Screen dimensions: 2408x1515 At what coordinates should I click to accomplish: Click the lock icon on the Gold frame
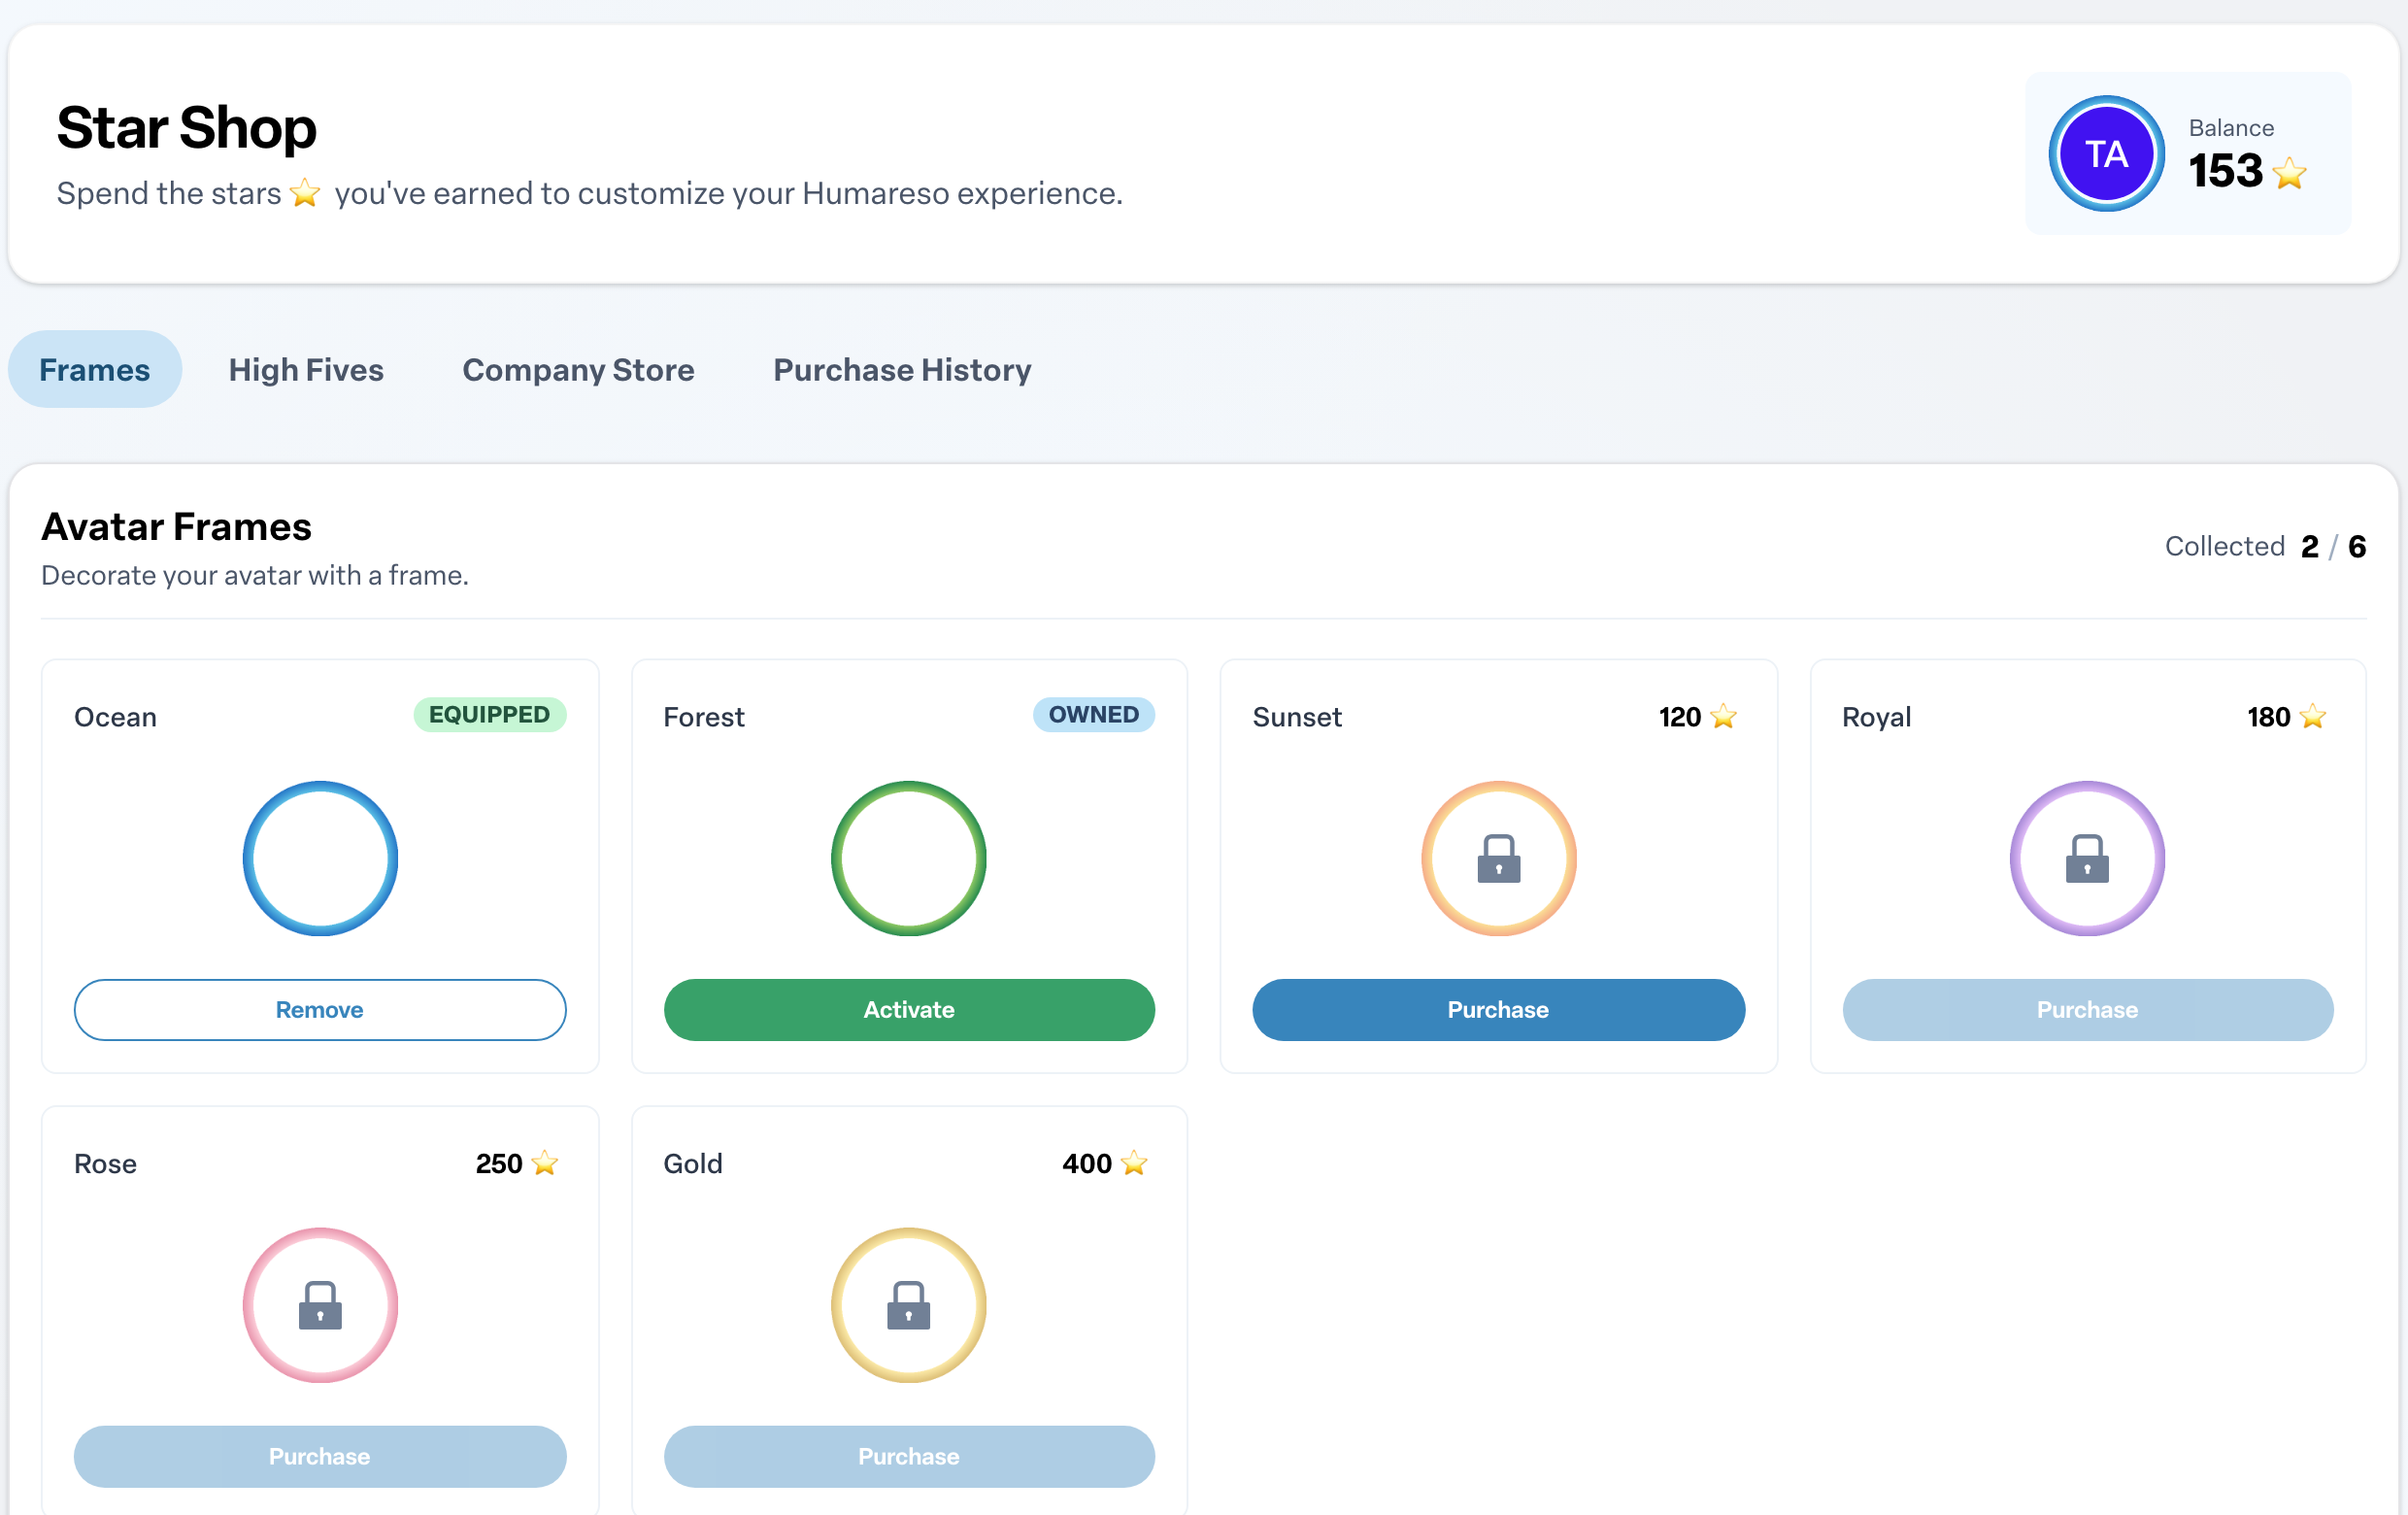[x=908, y=1305]
